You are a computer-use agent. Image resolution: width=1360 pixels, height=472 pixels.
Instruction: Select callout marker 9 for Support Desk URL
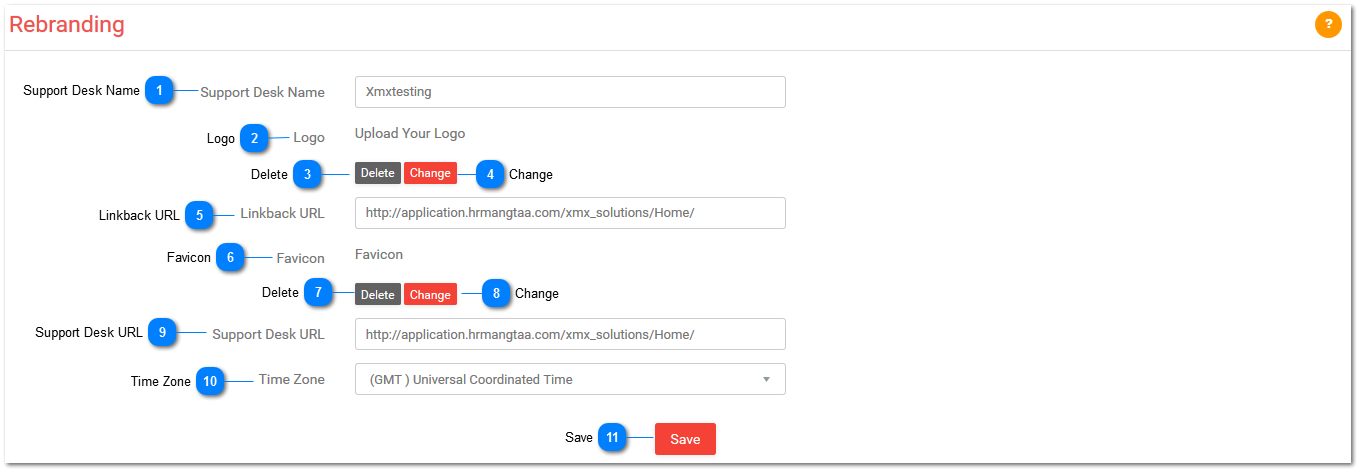pos(162,333)
